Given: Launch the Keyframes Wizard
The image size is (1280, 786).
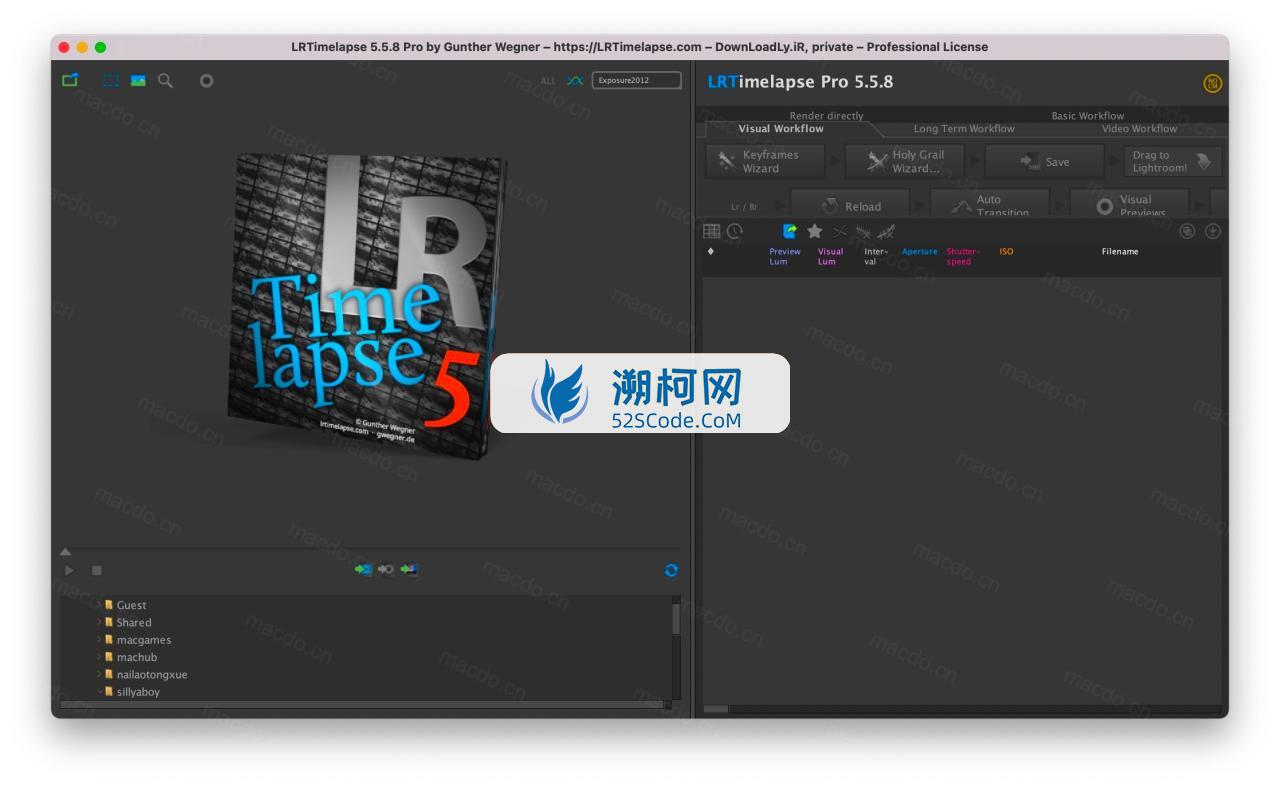Looking at the screenshot, I should 765,161.
